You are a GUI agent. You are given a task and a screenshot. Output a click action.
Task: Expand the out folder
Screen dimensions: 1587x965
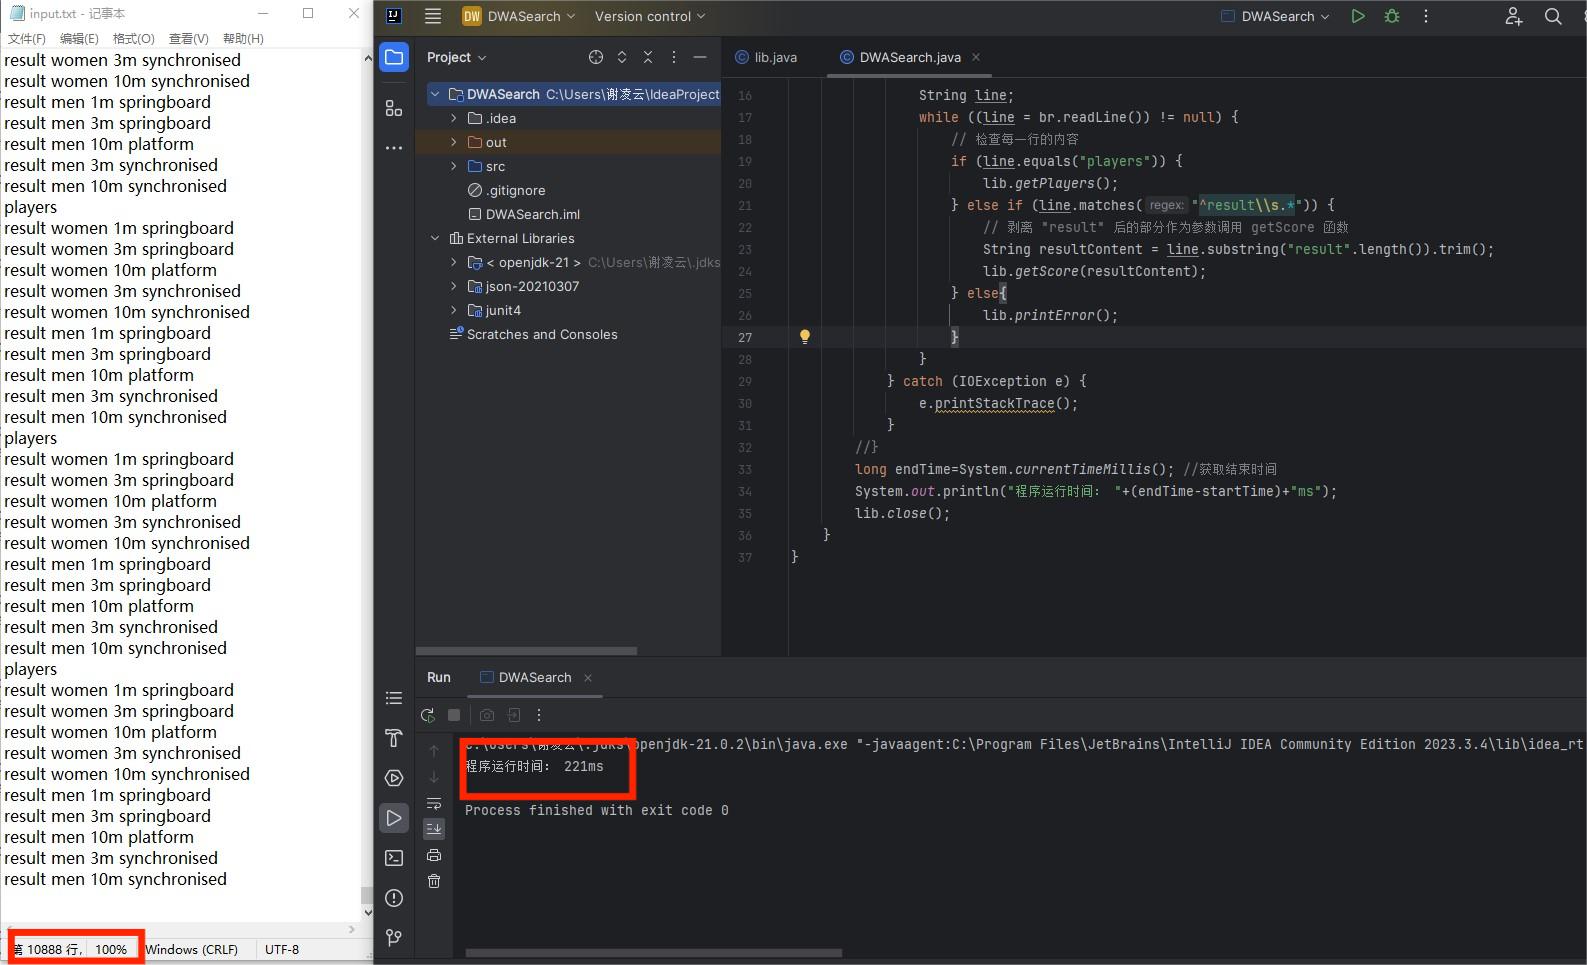[x=454, y=142]
